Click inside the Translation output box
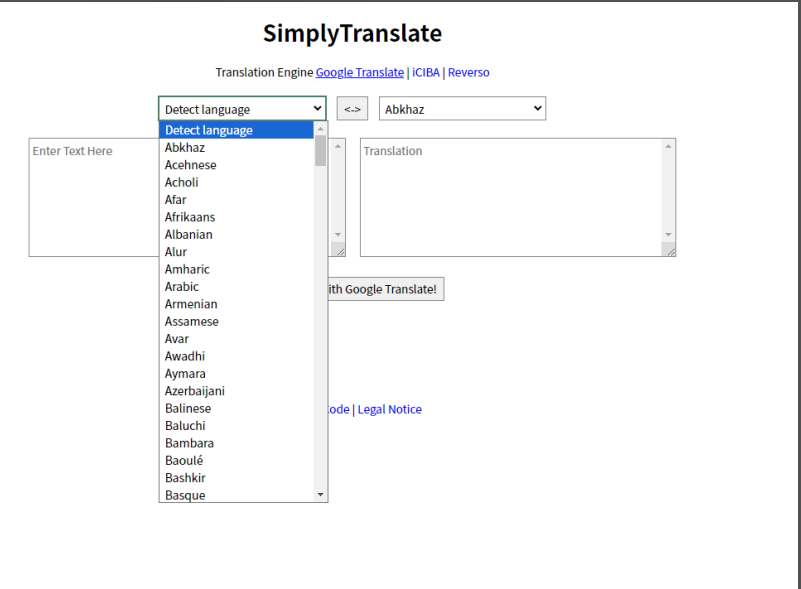 510,197
